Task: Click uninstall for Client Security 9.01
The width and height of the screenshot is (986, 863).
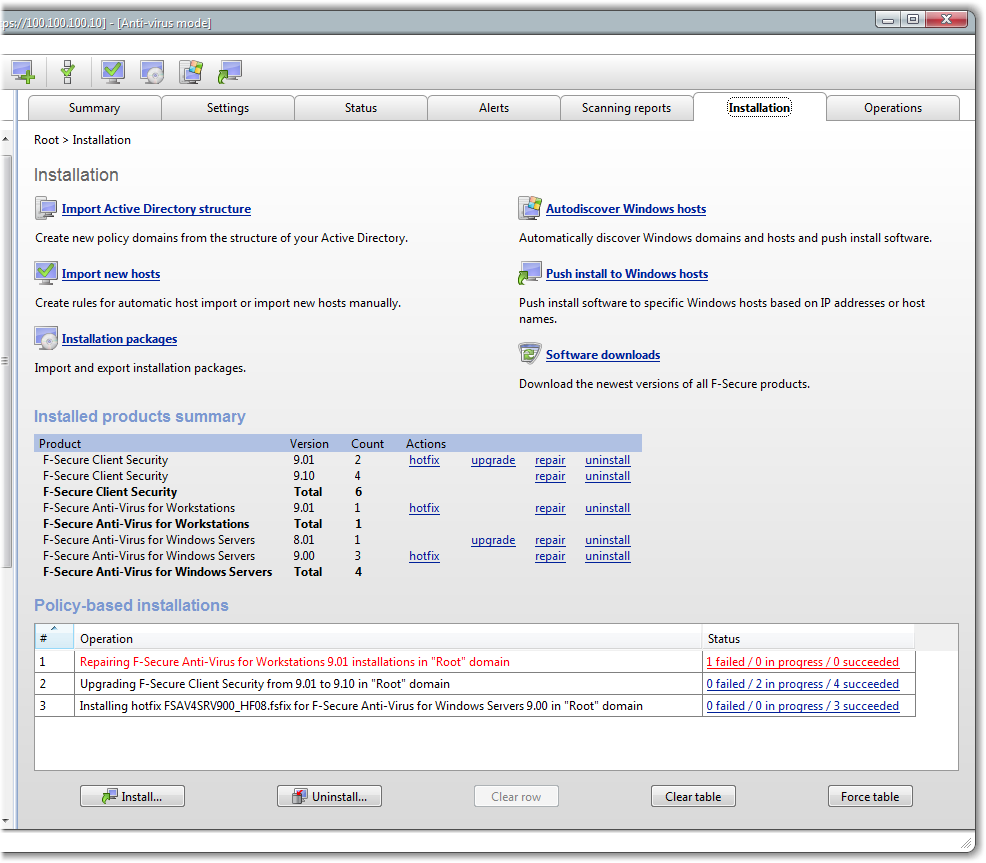Action: pyautogui.click(x=607, y=460)
